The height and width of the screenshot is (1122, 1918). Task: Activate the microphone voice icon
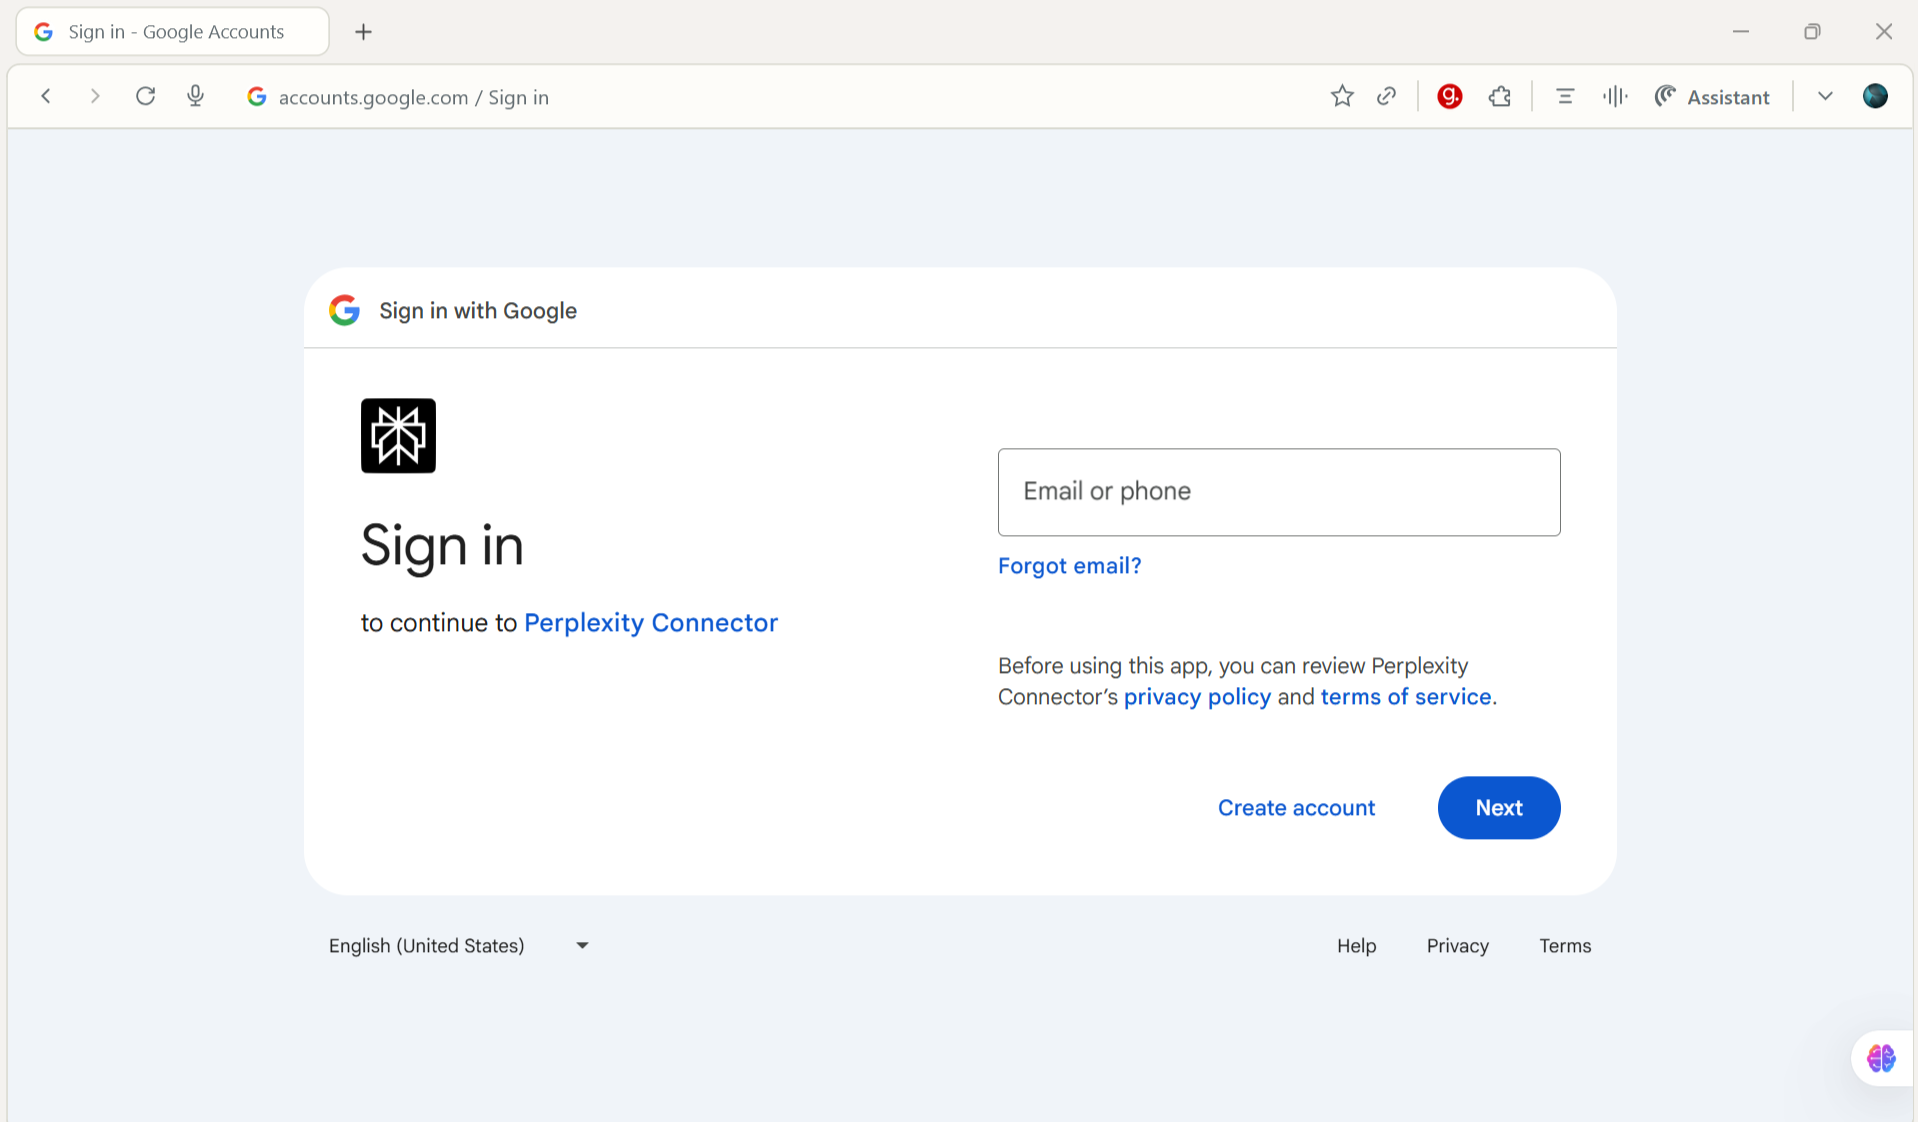pos(196,96)
